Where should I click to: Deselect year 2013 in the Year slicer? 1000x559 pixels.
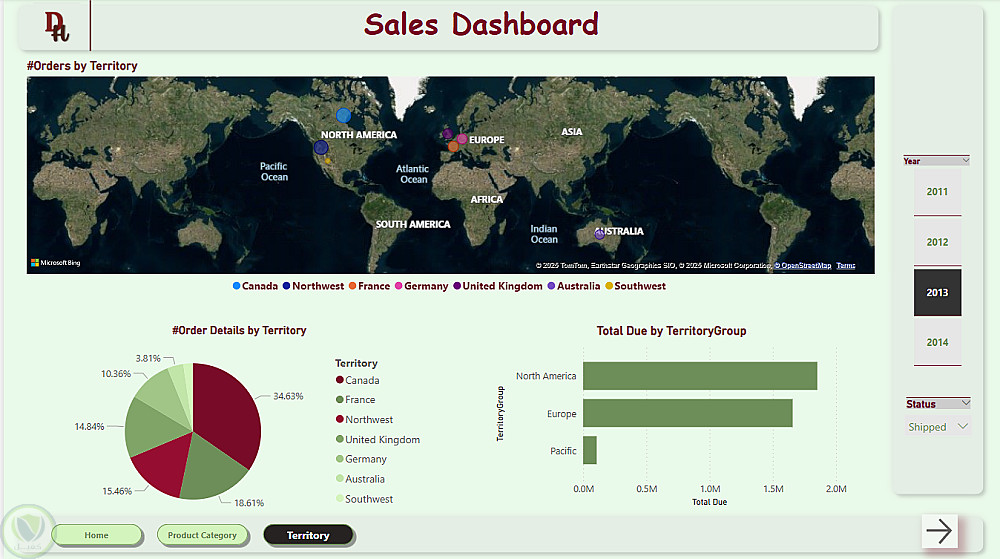coord(937,292)
